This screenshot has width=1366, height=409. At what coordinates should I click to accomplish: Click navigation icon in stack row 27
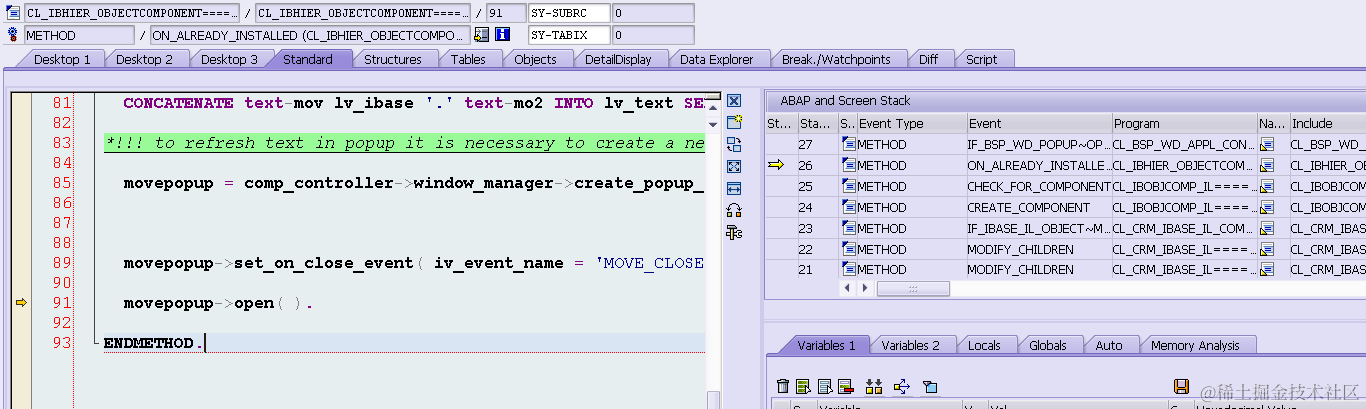[x=1267, y=145]
